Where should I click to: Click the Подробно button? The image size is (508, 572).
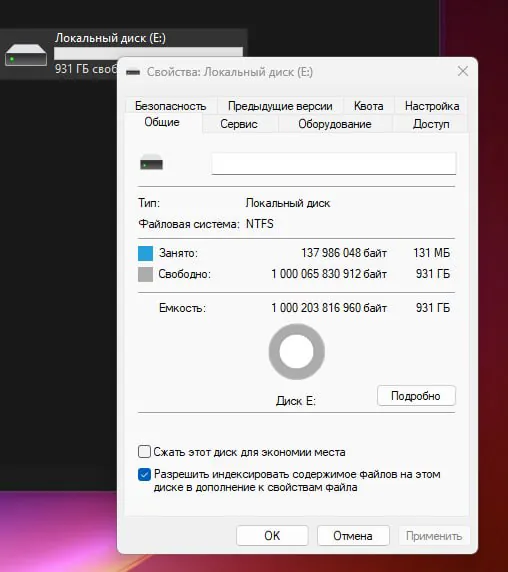416,396
